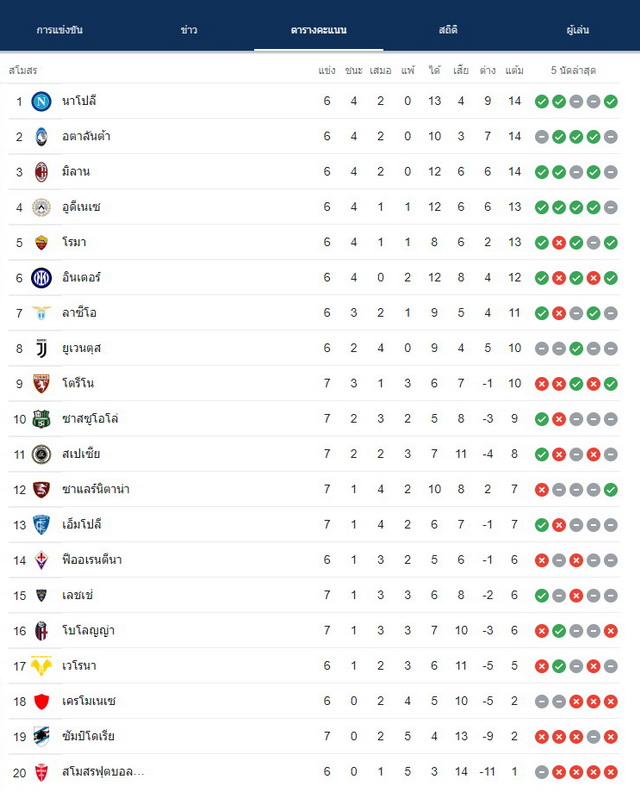Click the Torino bull crest icon
640x792 pixels.
pyautogui.click(x=41, y=384)
